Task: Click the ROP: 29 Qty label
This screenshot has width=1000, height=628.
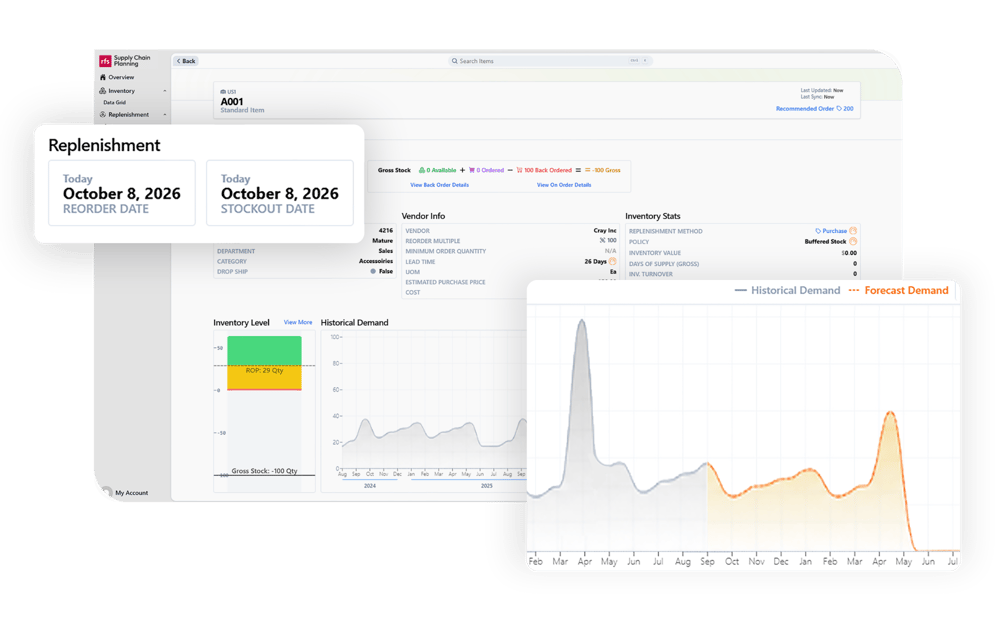Action: [264, 370]
